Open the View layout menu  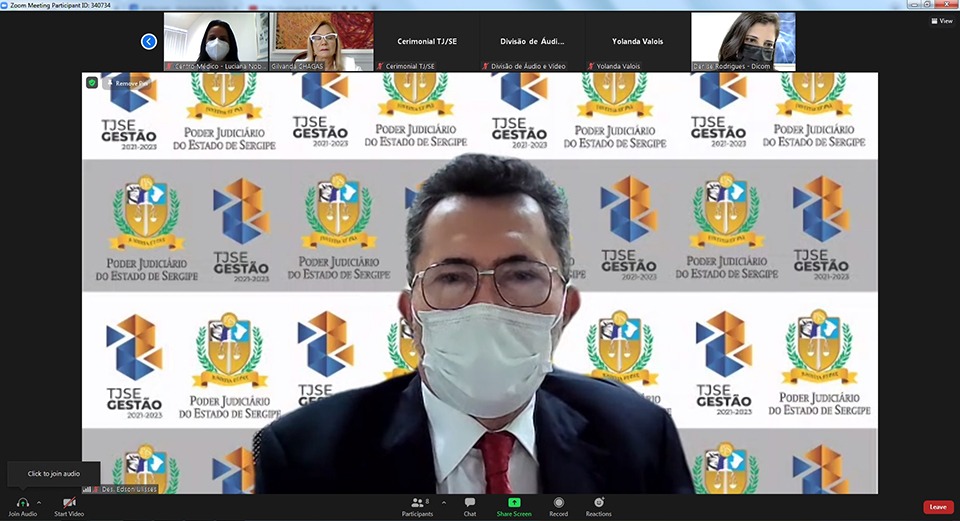coord(941,20)
